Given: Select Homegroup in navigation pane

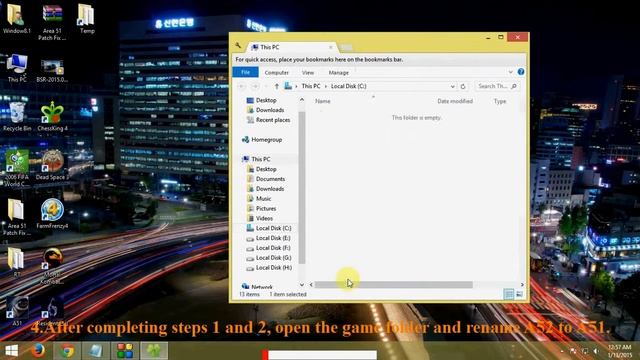Looking at the screenshot, I should [262, 140].
